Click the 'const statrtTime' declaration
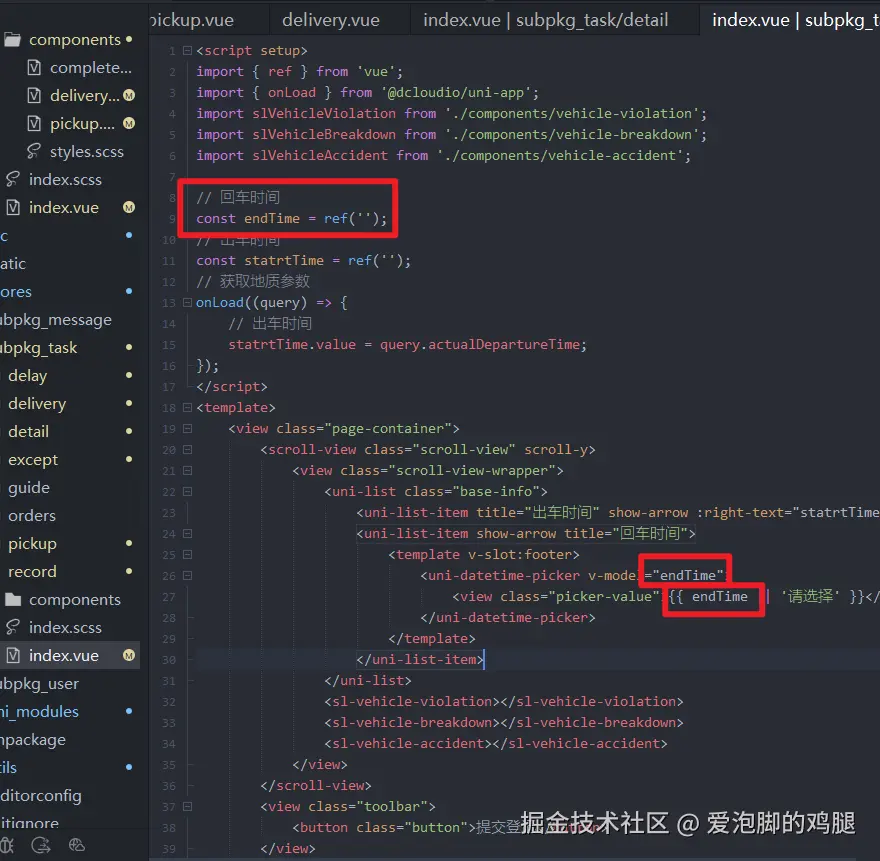 click(260, 260)
